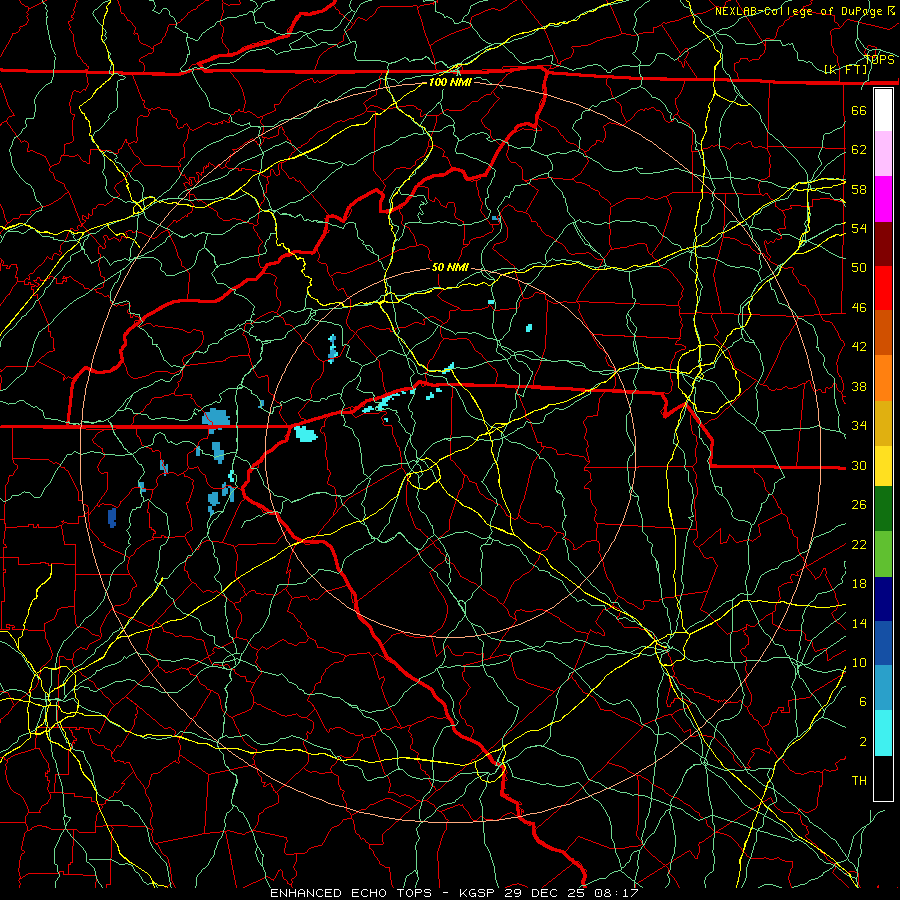
Task: Click the legend value "30"
Action: coord(859,465)
